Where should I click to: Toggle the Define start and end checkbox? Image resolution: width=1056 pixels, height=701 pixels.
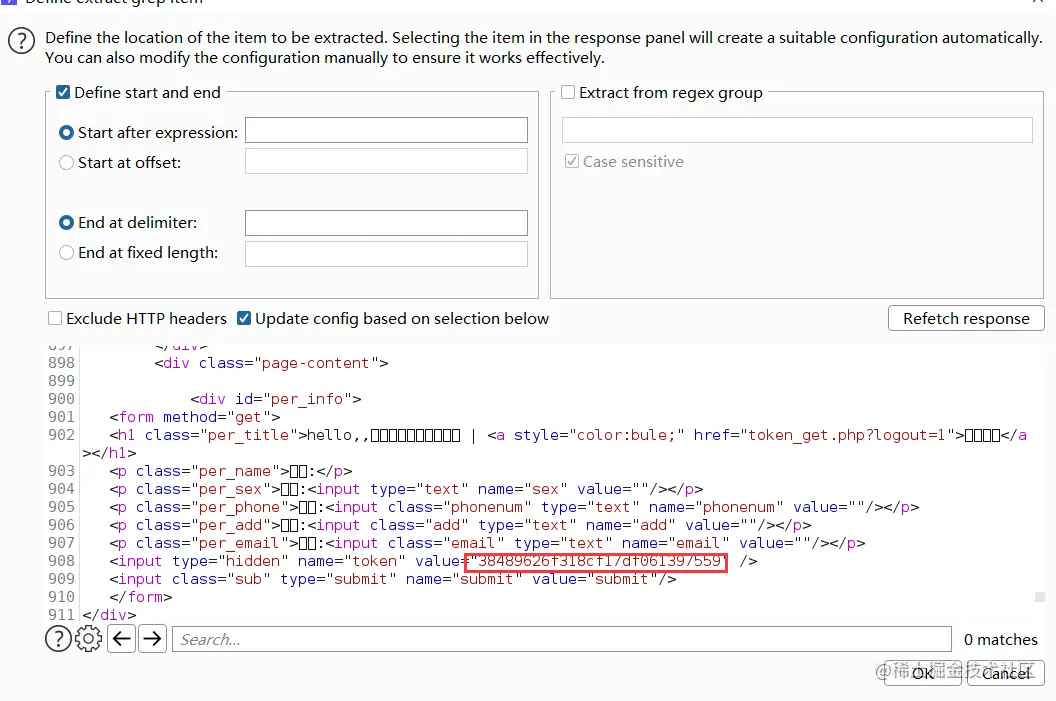(x=64, y=92)
